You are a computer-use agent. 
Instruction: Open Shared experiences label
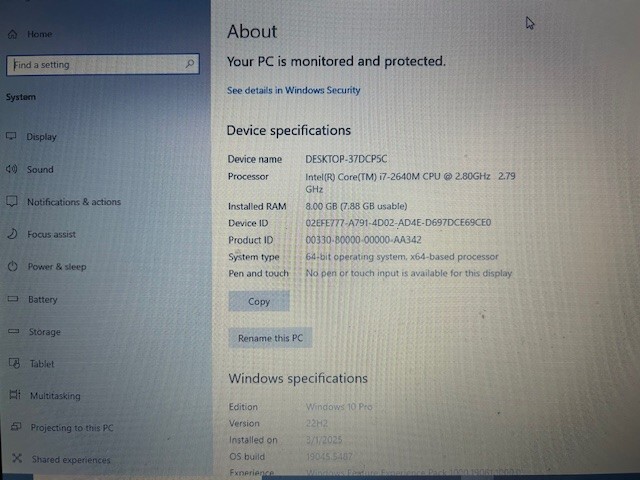tap(71, 460)
